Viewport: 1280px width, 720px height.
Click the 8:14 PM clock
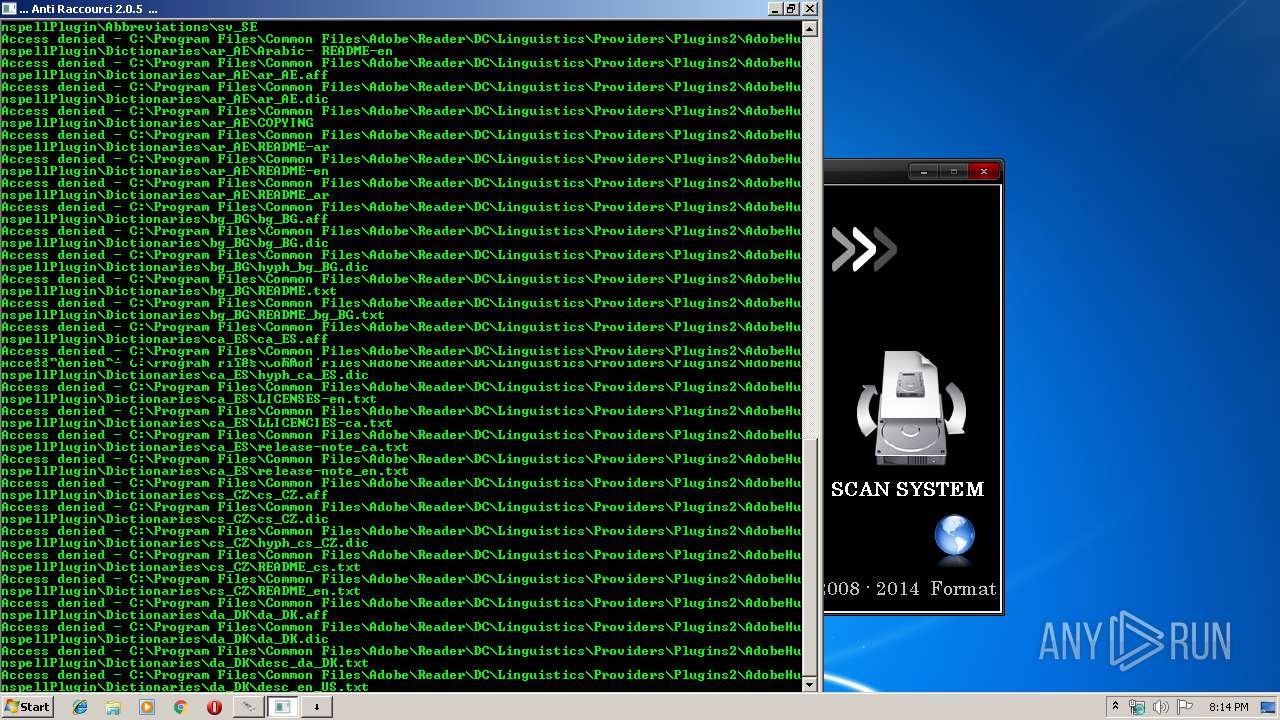pyautogui.click(x=1228, y=707)
